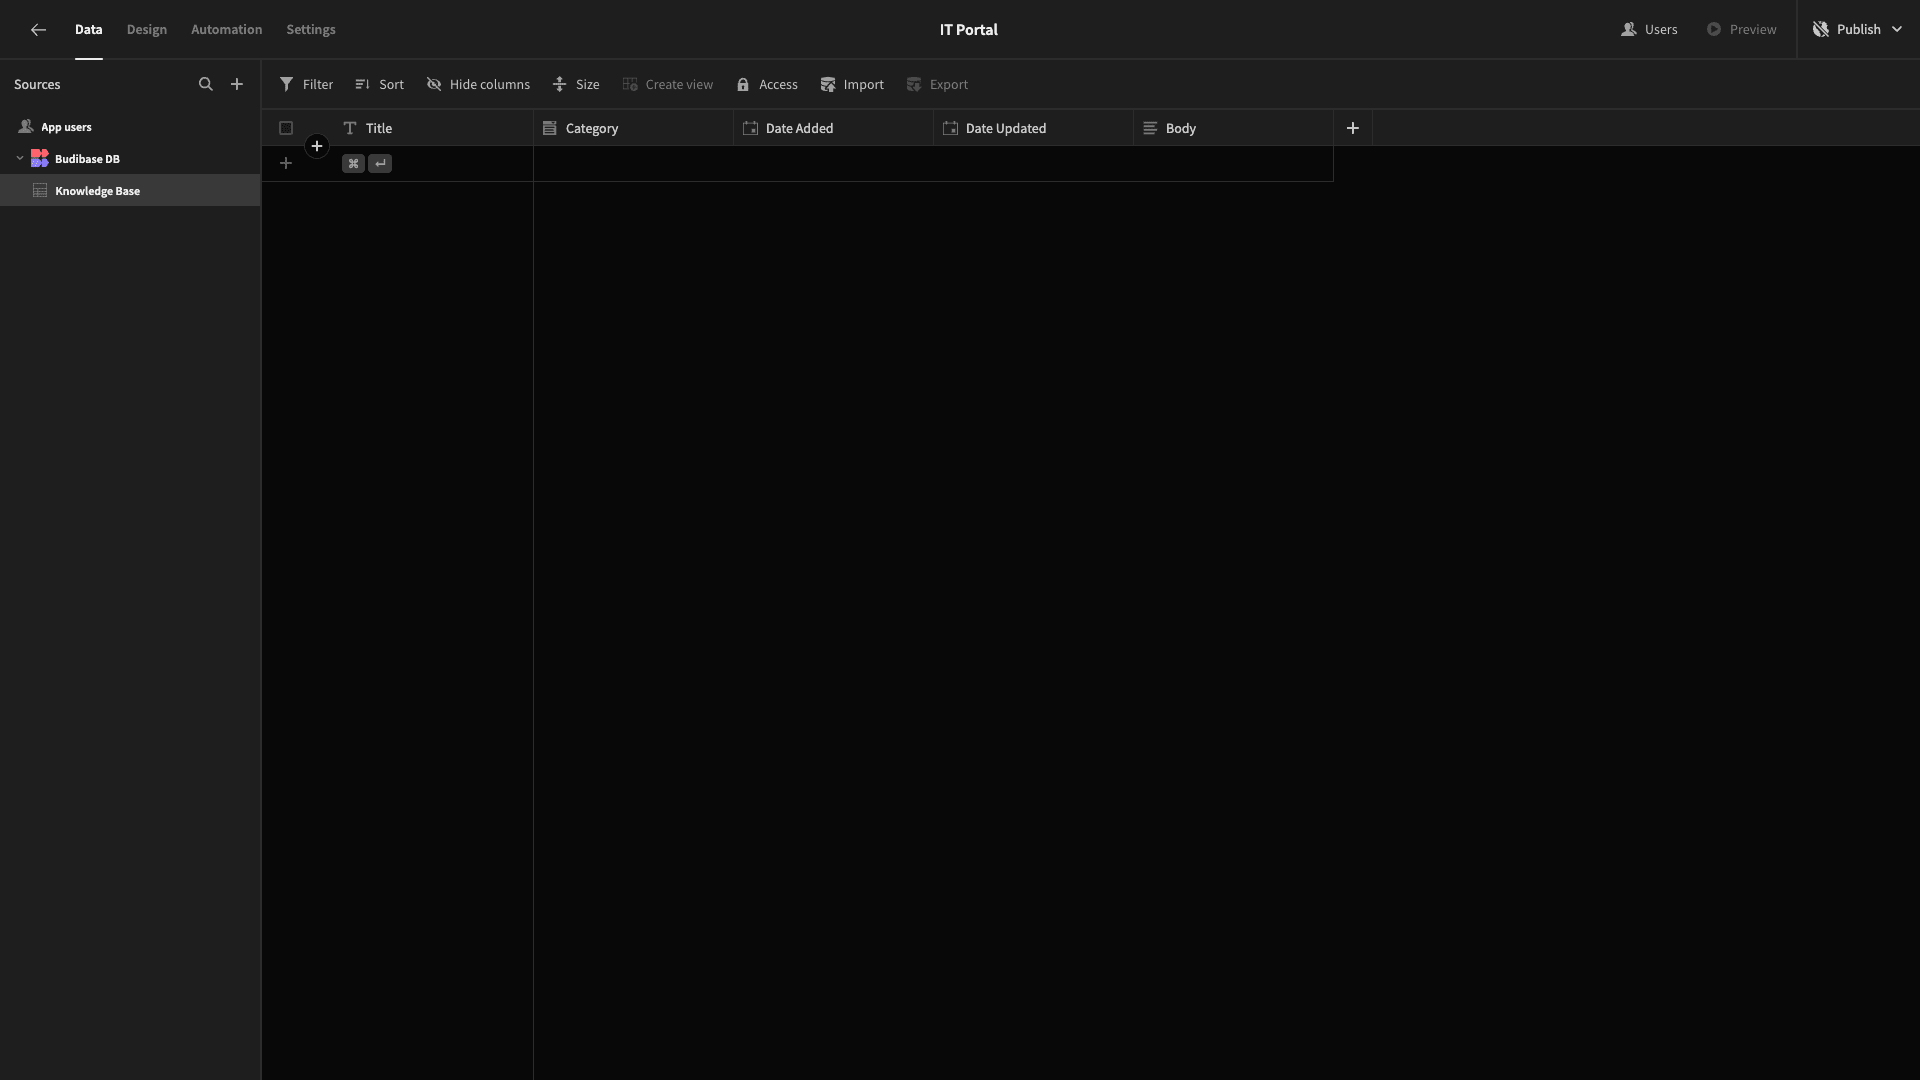Select App users in the sidebar
Image resolution: width=1920 pixels, height=1080 pixels.
[130, 127]
